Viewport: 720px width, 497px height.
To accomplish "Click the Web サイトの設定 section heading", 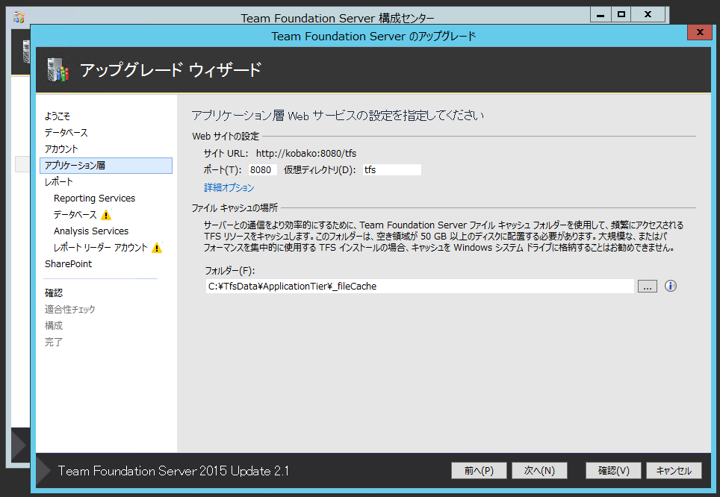I will tap(225, 136).
